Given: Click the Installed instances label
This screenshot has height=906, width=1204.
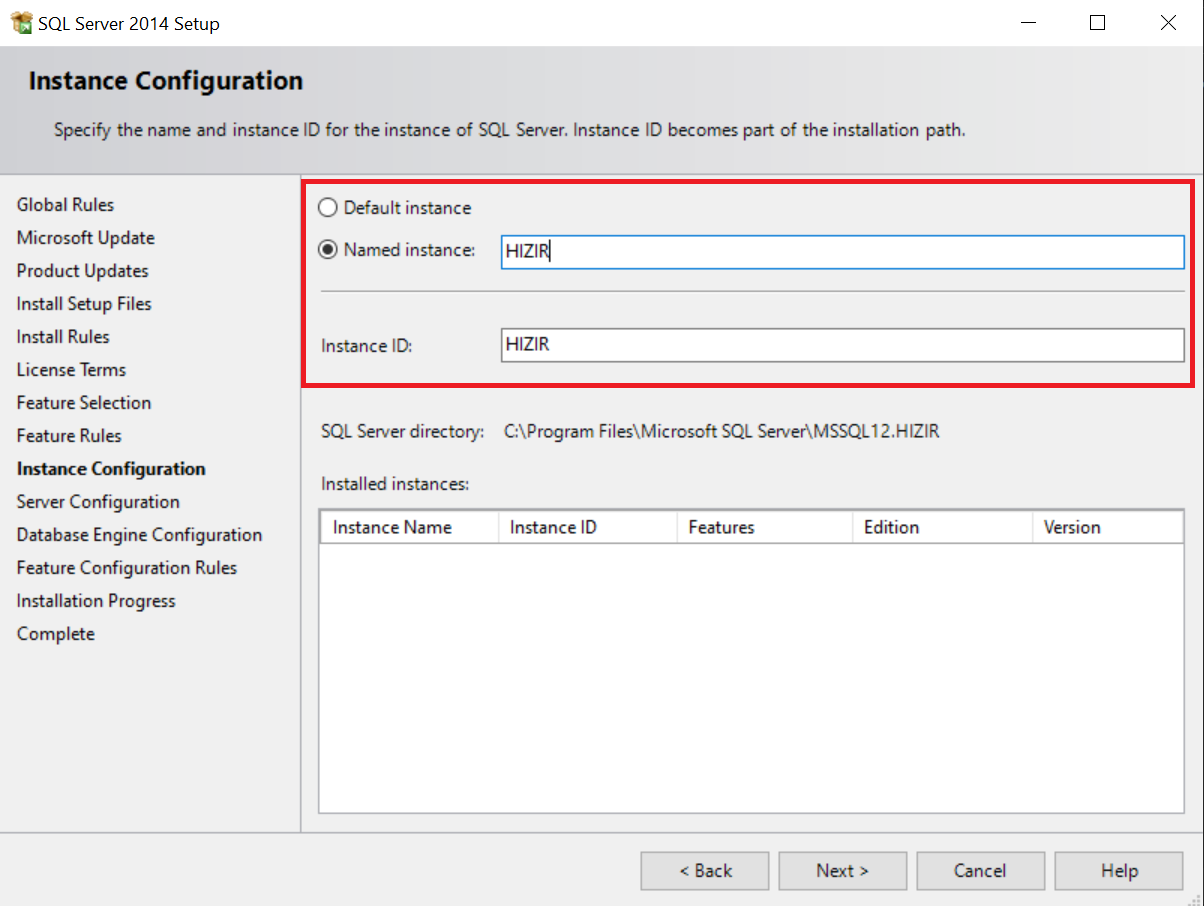Looking at the screenshot, I should pyautogui.click(x=395, y=484).
